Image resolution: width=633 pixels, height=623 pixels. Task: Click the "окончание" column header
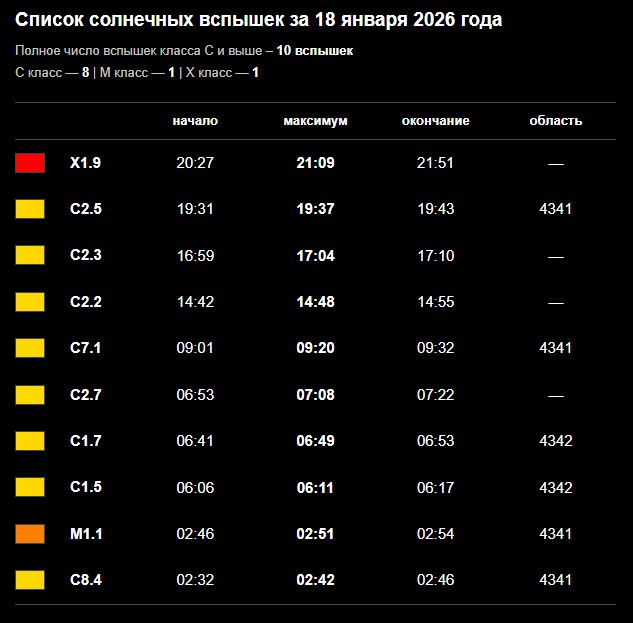[435, 121]
